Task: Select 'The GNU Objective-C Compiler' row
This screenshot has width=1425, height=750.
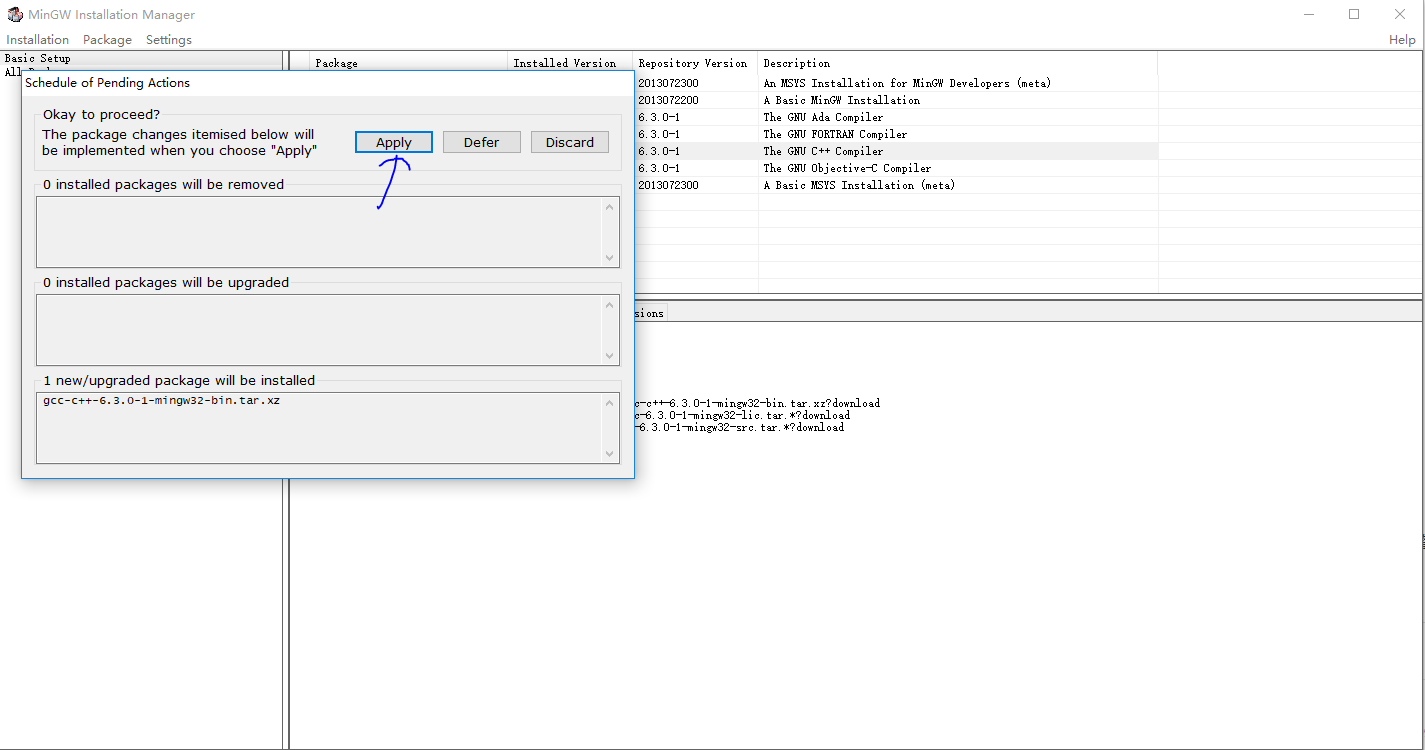Action: (896, 168)
